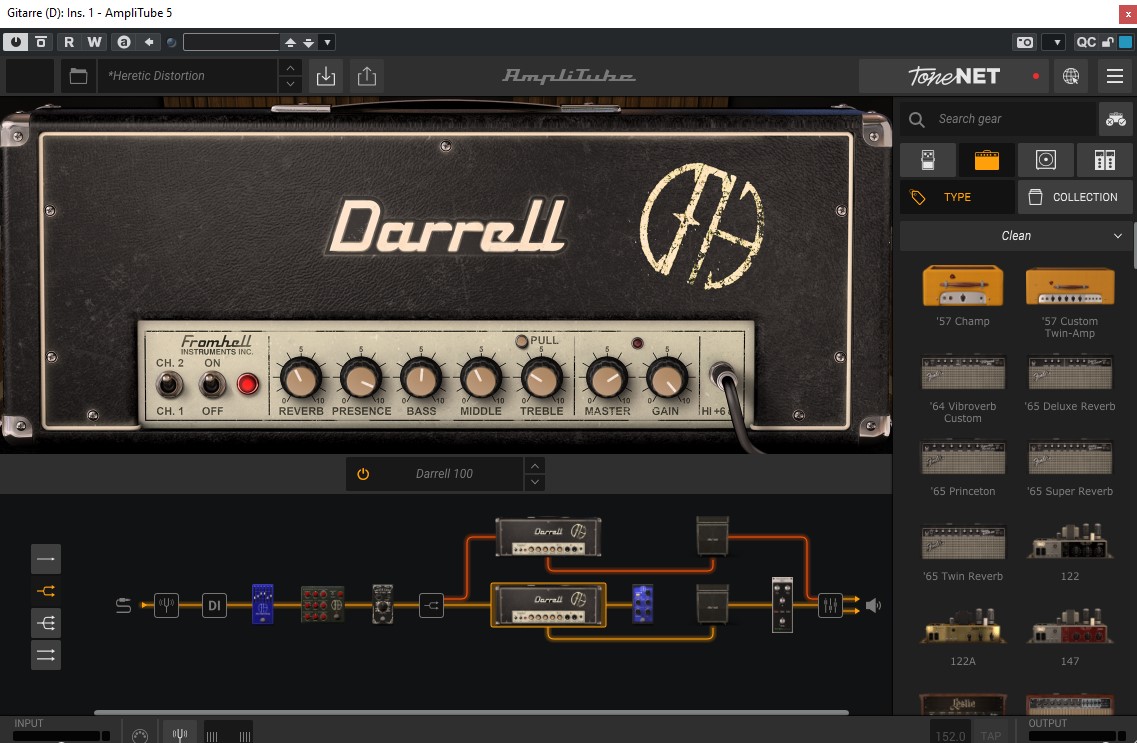Click the GAIN knob on amp
Screen dimensions: 1137x743
[x=665, y=379]
